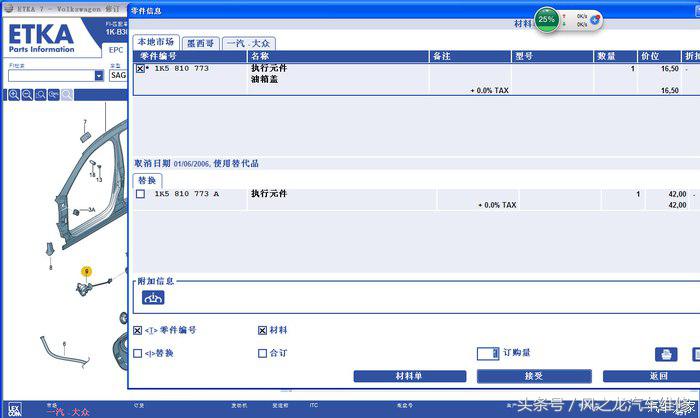Image resolution: width=700 pixels, height=418 pixels.
Task: Click the LexCom logo in bottom bar
Action: [x=15, y=409]
